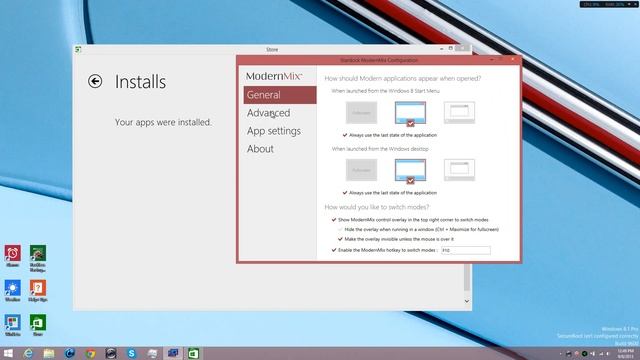This screenshot has height=360, width=640.
Task: Click the dark circular taskbar icon
Action: (111, 353)
